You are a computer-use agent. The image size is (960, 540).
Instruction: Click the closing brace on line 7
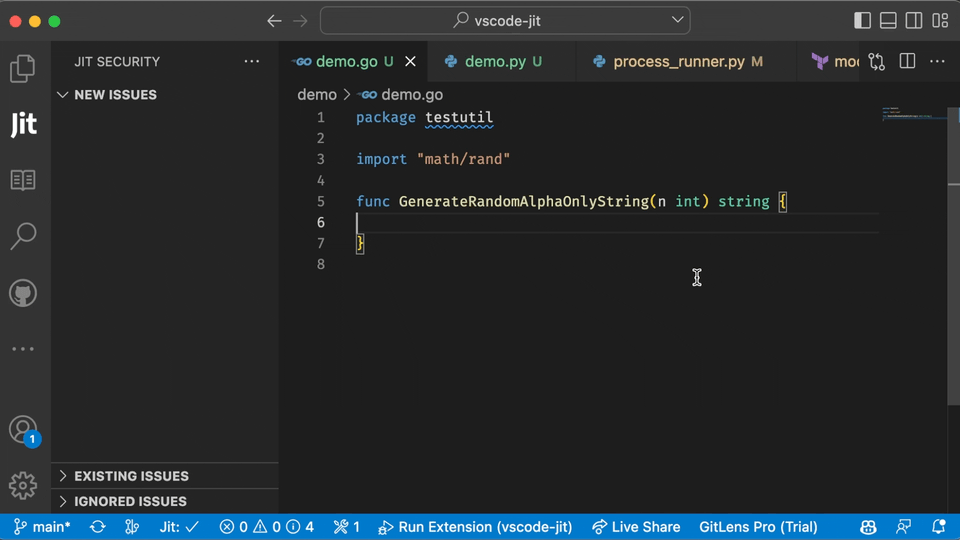click(x=360, y=244)
